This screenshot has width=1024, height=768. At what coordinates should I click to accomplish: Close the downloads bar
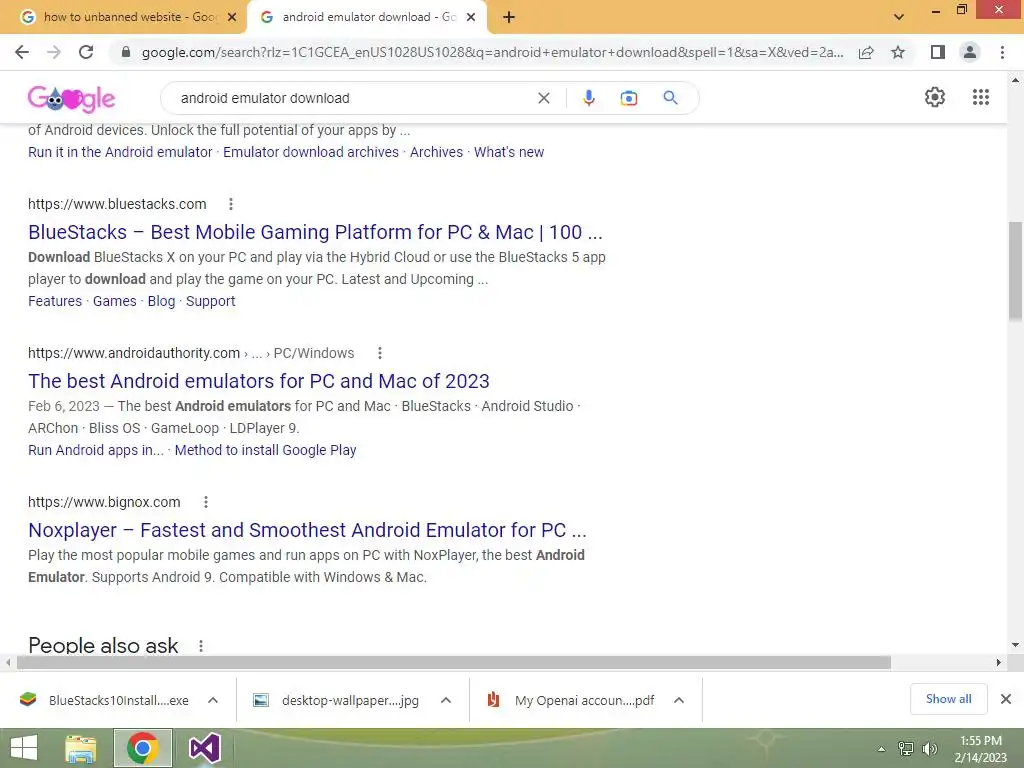click(x=1006, y=699)
